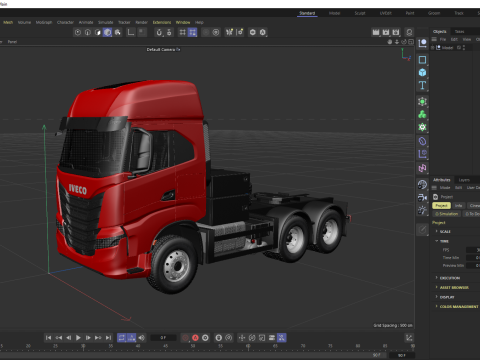Open the MoGraph menu

44,22
